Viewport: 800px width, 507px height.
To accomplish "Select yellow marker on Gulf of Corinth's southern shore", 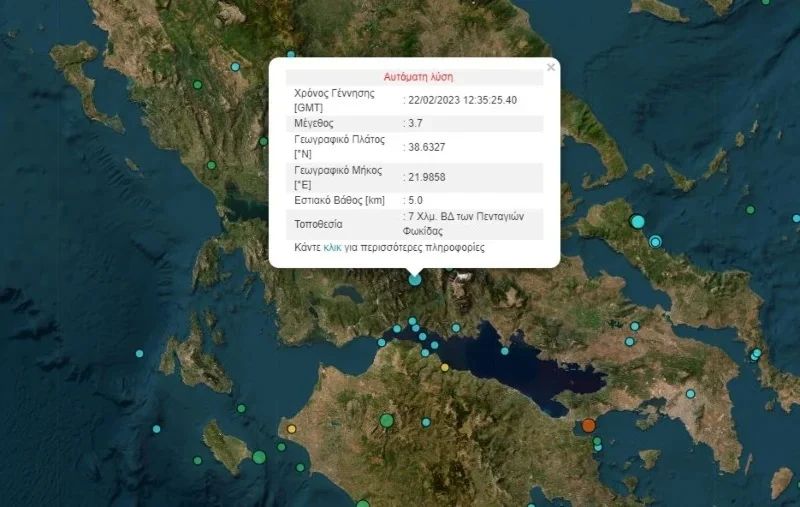I will (445, 367).
